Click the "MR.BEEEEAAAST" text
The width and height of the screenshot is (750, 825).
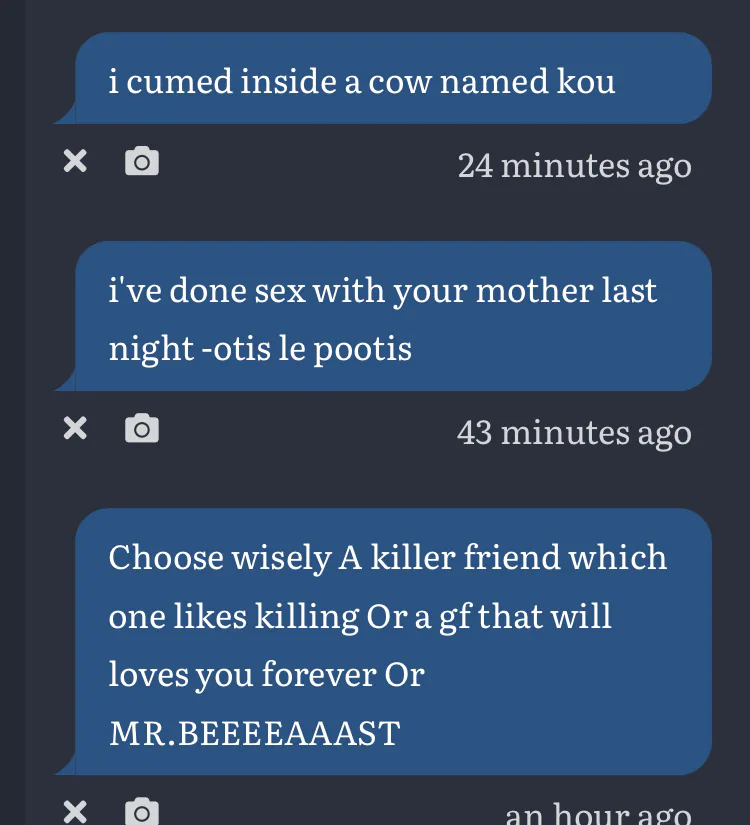[x=254, y=733]
